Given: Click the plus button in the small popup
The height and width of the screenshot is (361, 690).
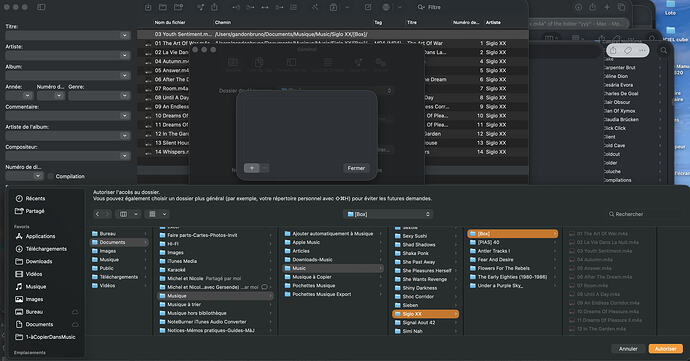Looking at the screenshot, I should 252,168.
